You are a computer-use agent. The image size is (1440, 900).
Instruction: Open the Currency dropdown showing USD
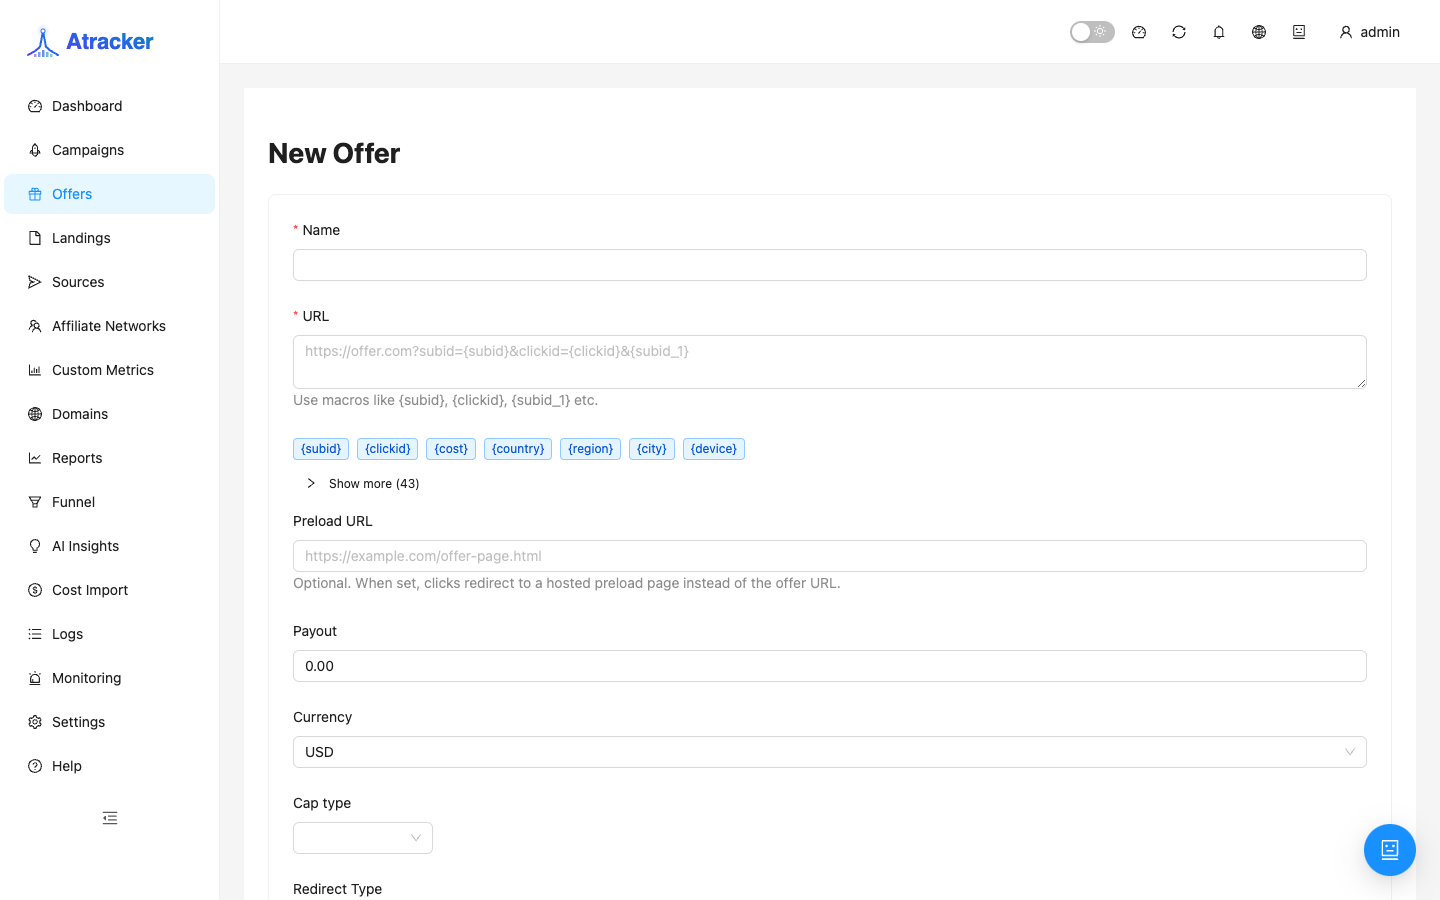(x=830, y=752)
